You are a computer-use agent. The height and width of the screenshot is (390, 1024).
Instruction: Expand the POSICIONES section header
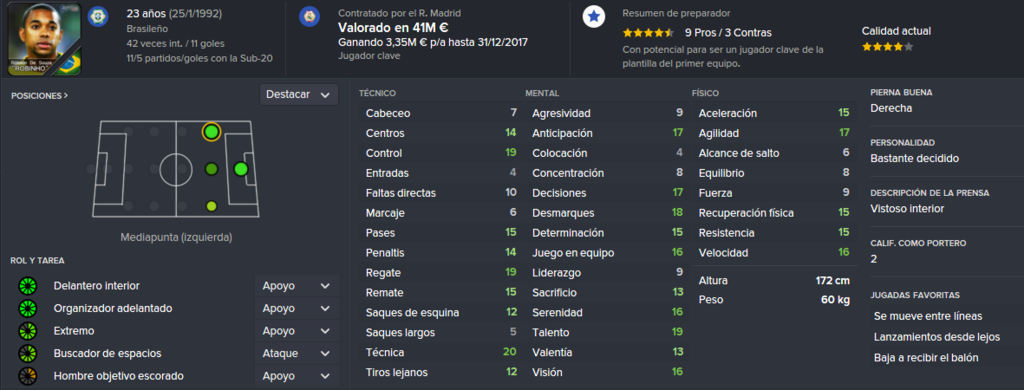[40, 95]
